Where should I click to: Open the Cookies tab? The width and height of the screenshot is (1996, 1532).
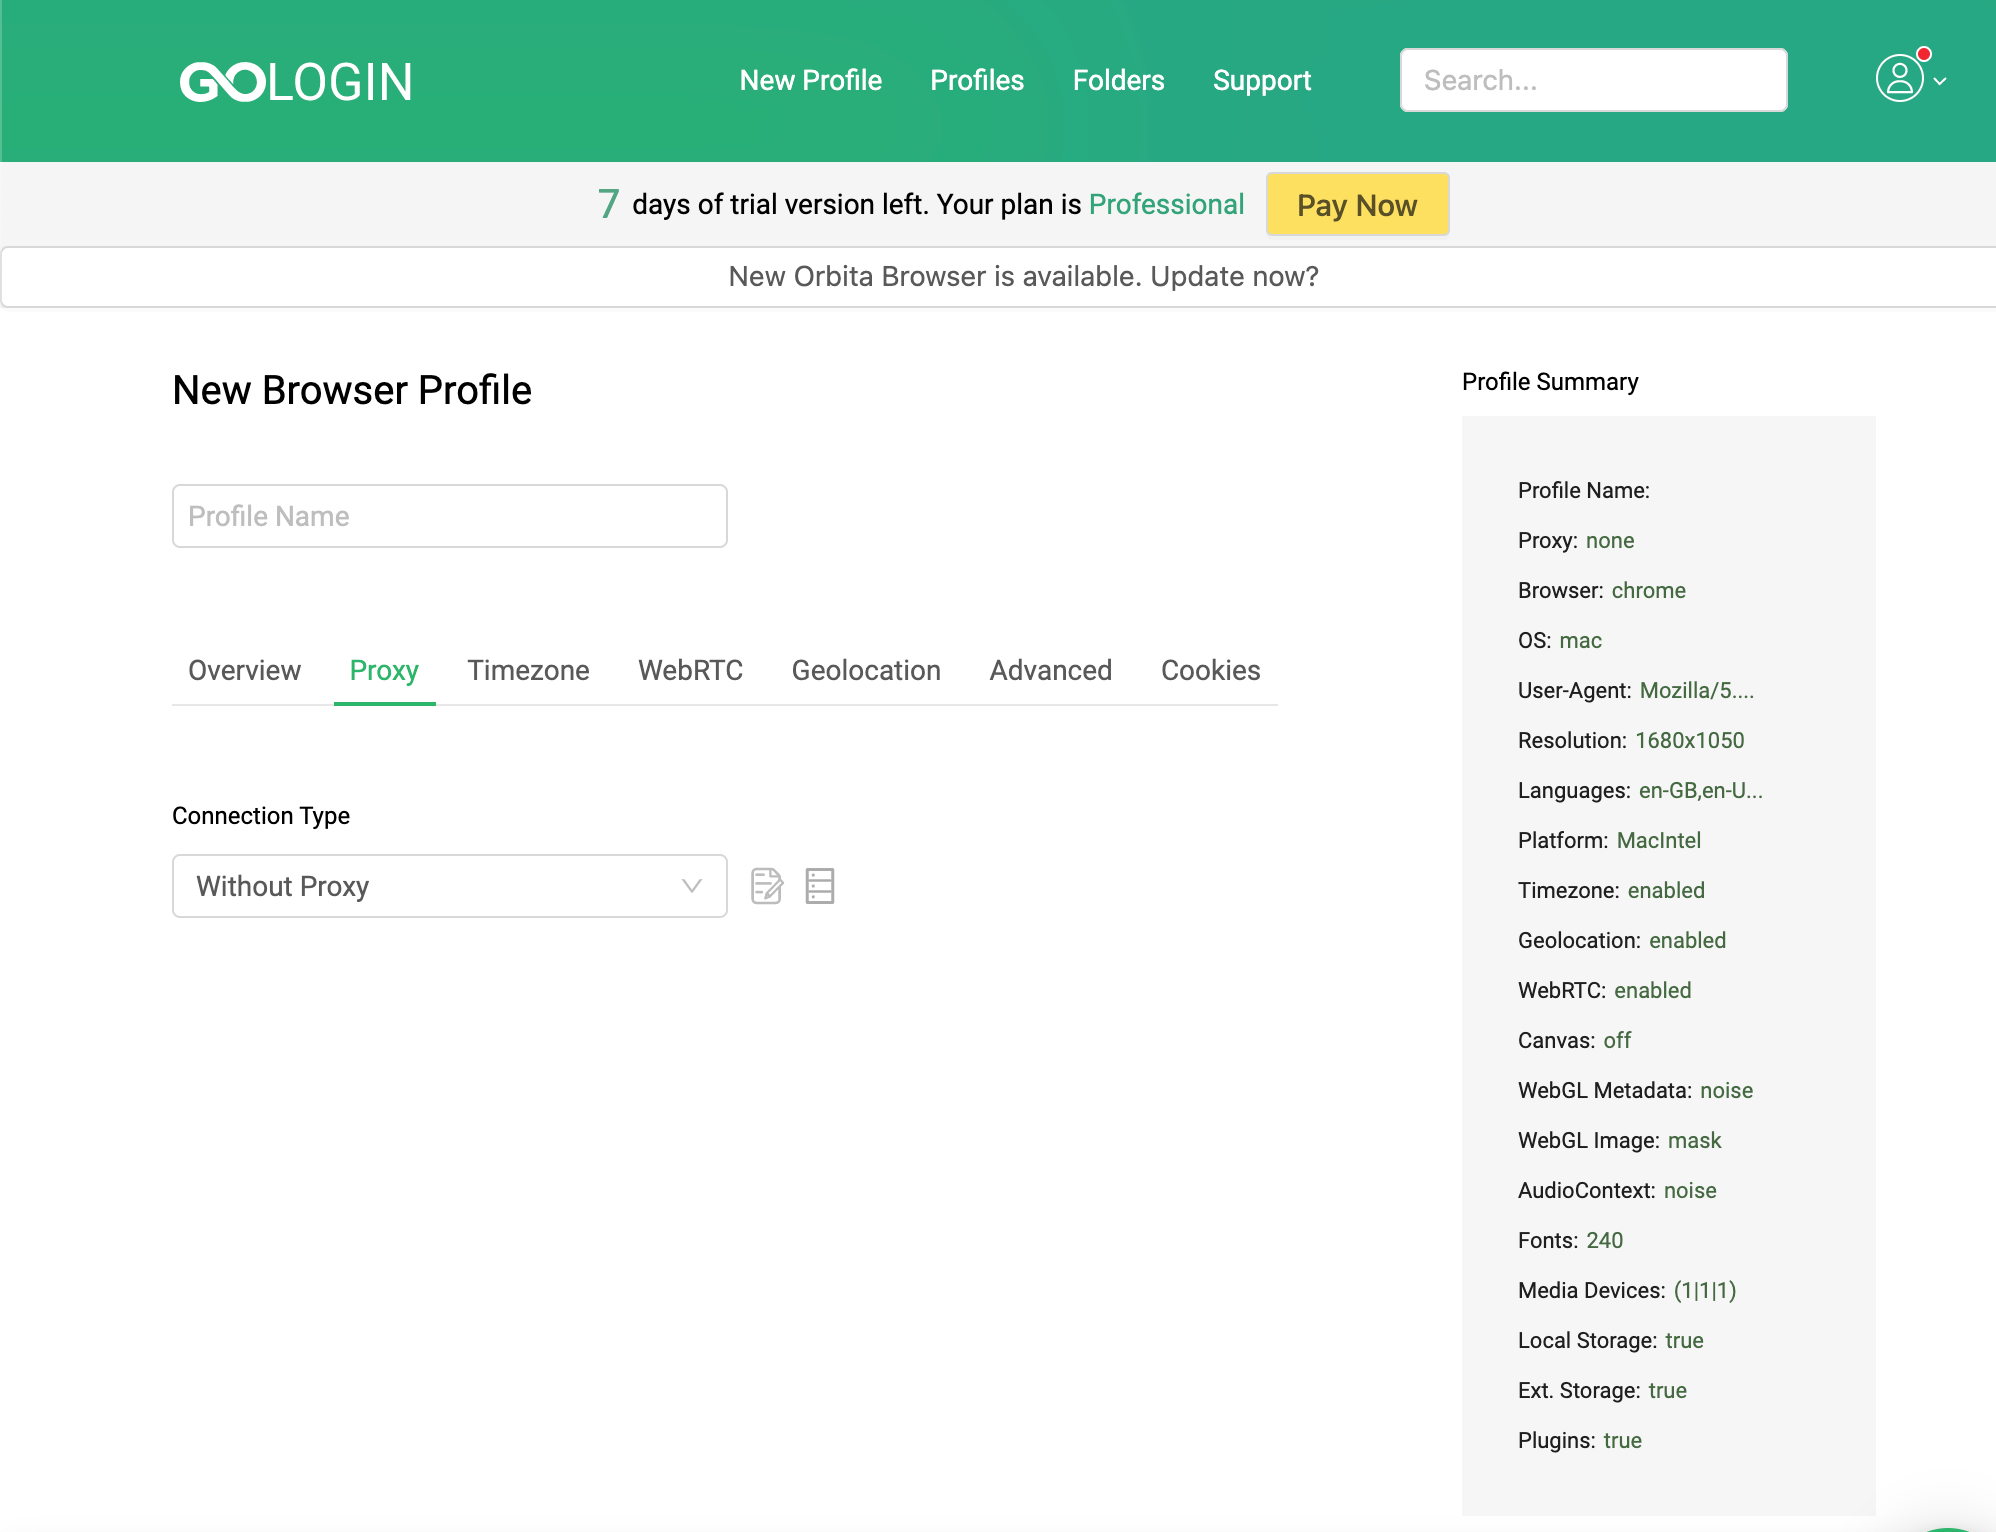(x=1210, y=670)
